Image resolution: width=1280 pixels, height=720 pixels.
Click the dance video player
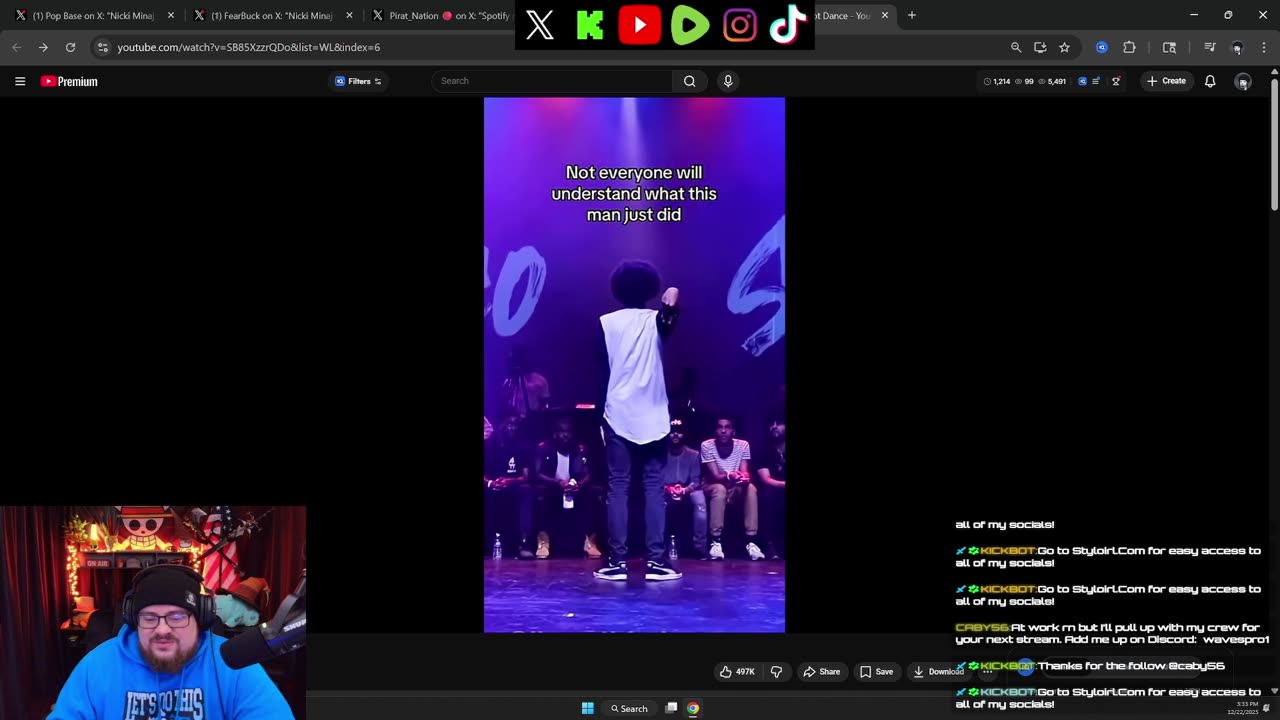(x=634, y=365)
